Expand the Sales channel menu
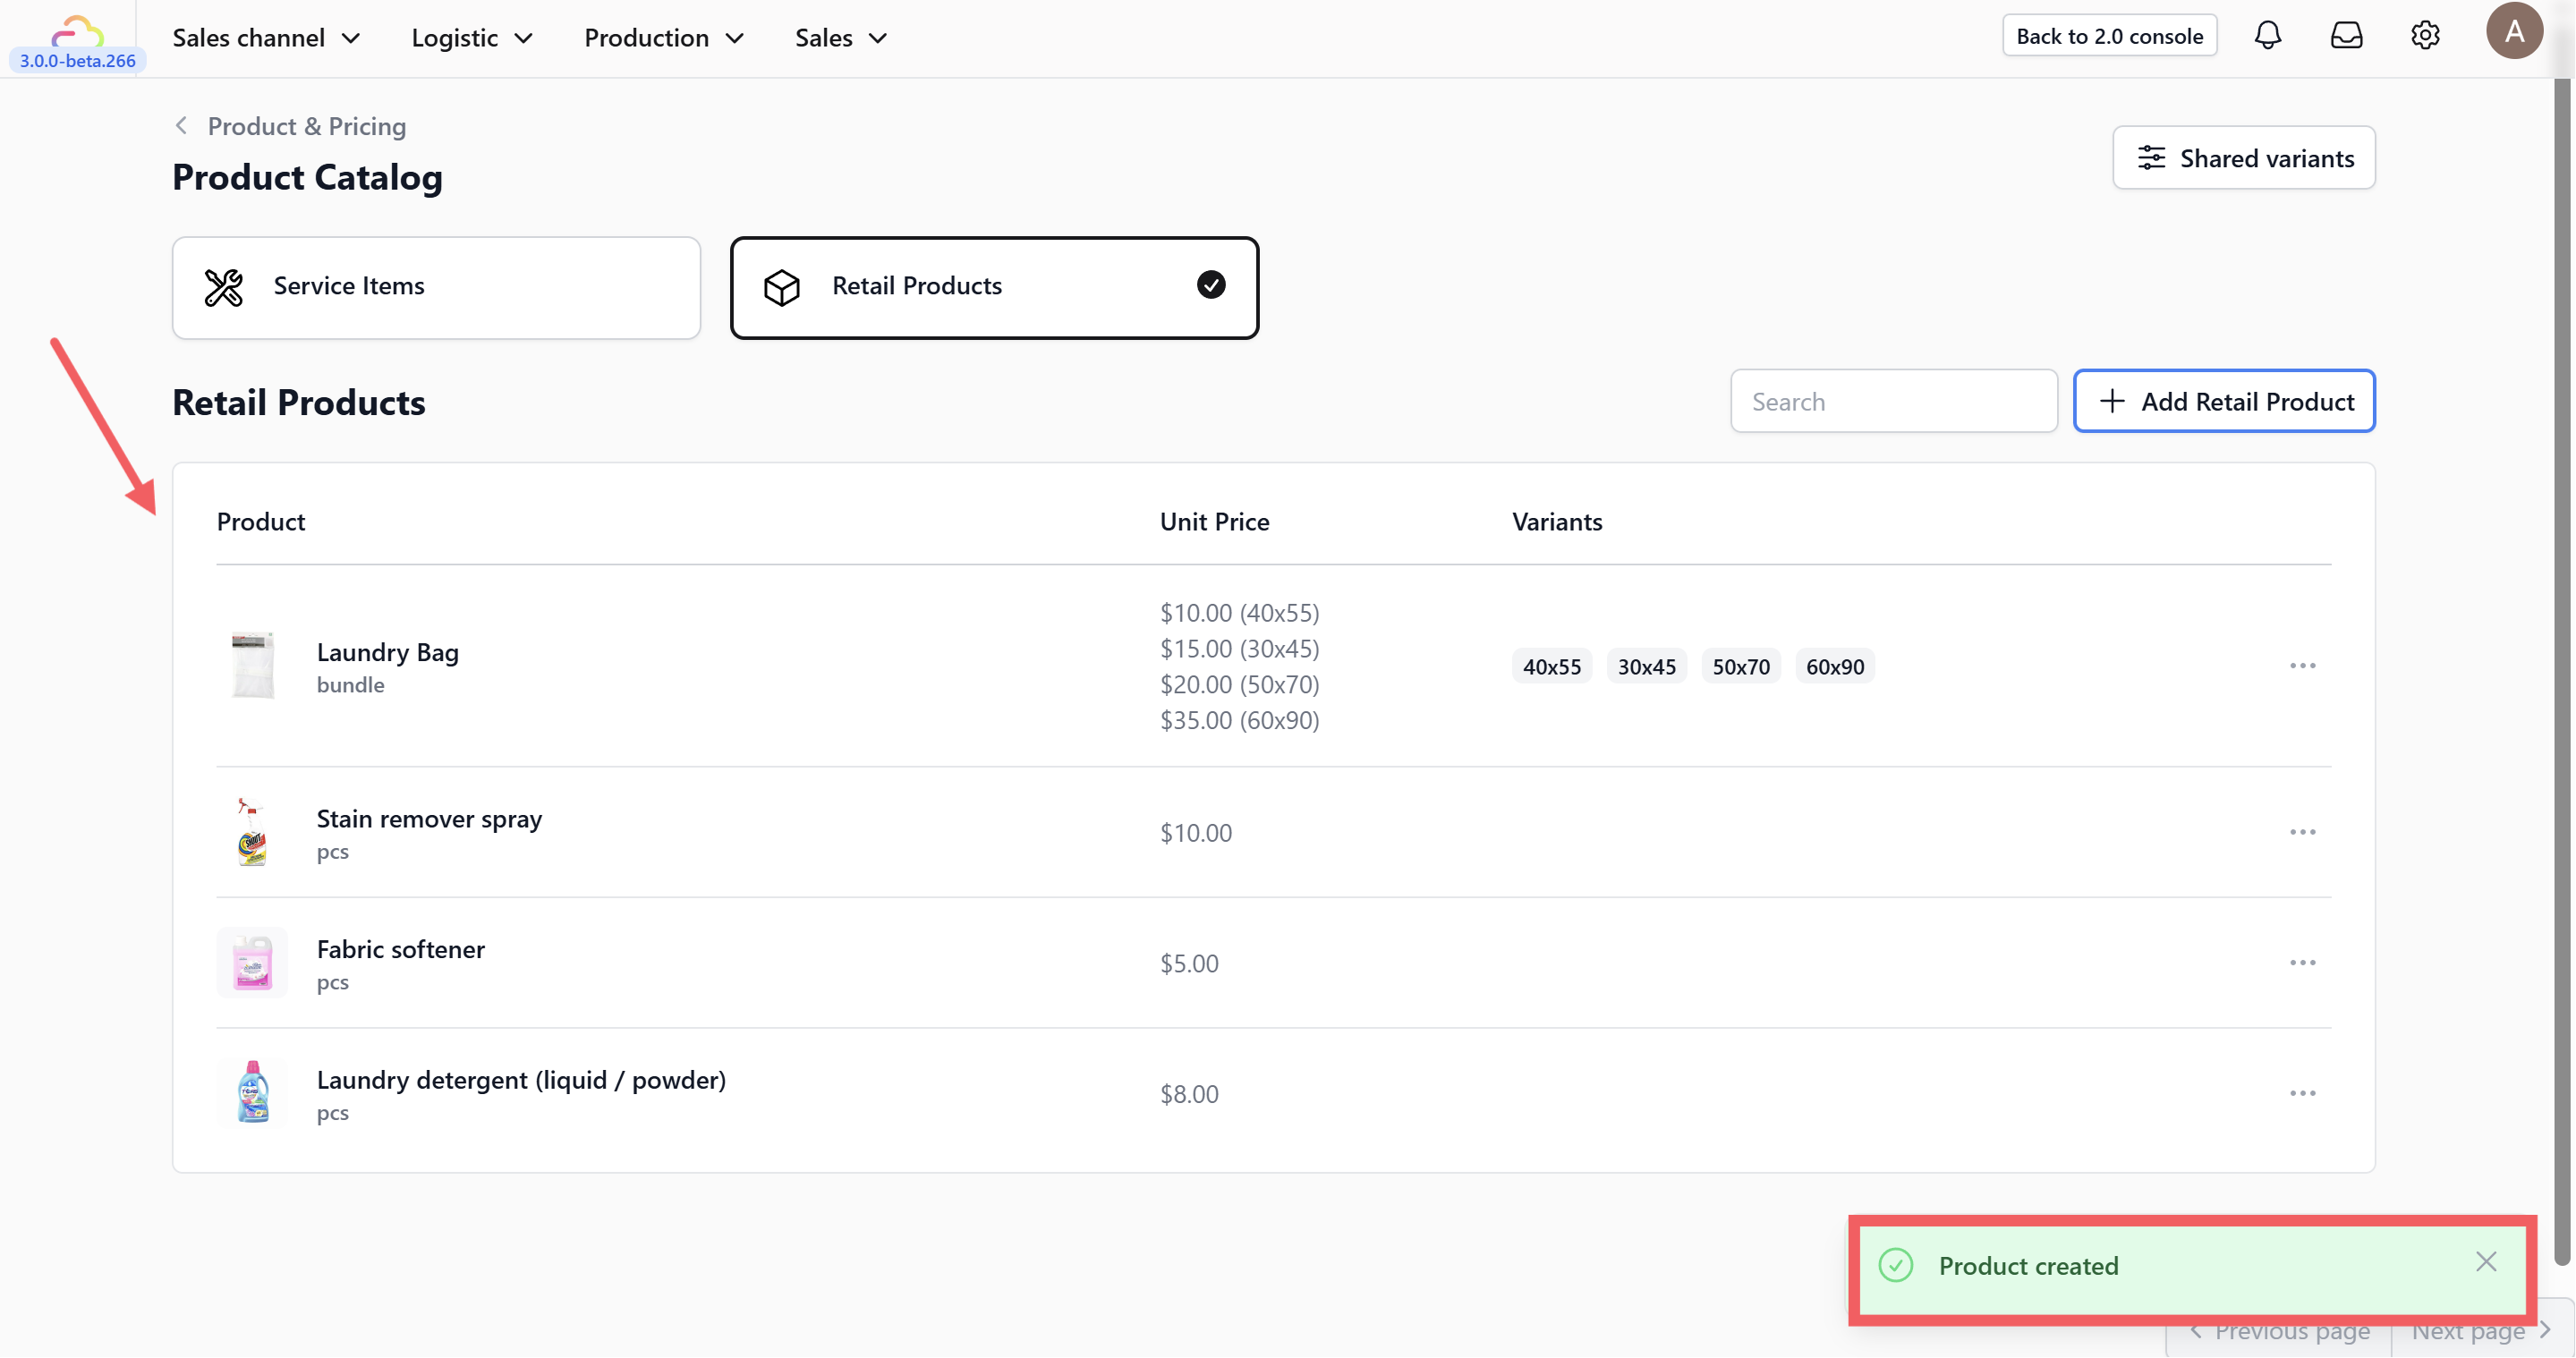Viewport: 2576px width, 1358px height. point(266,38)
